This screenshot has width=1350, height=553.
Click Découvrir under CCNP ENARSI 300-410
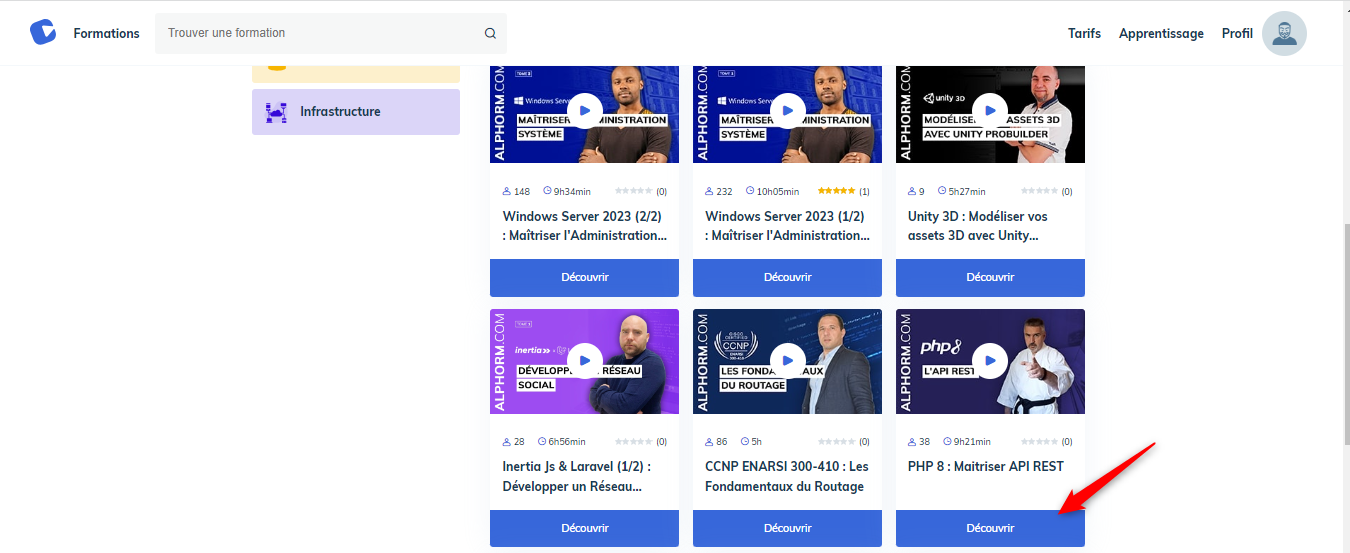pyautogui.click(x=787, y=528)
